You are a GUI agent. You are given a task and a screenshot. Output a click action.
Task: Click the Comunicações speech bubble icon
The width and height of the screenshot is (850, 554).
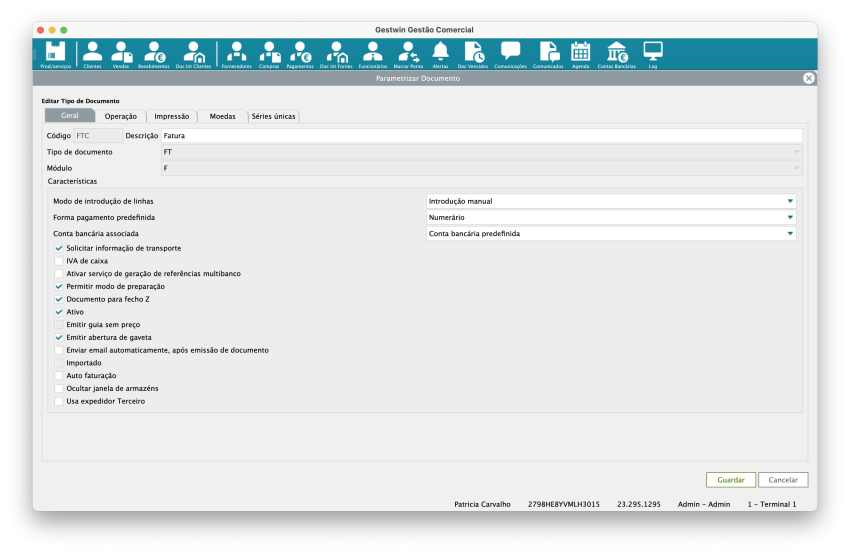coord(510,53)
